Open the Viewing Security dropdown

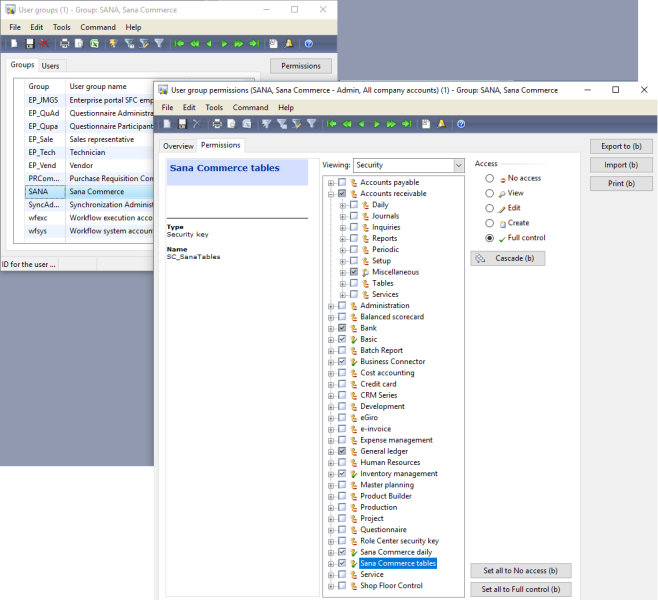459,165
